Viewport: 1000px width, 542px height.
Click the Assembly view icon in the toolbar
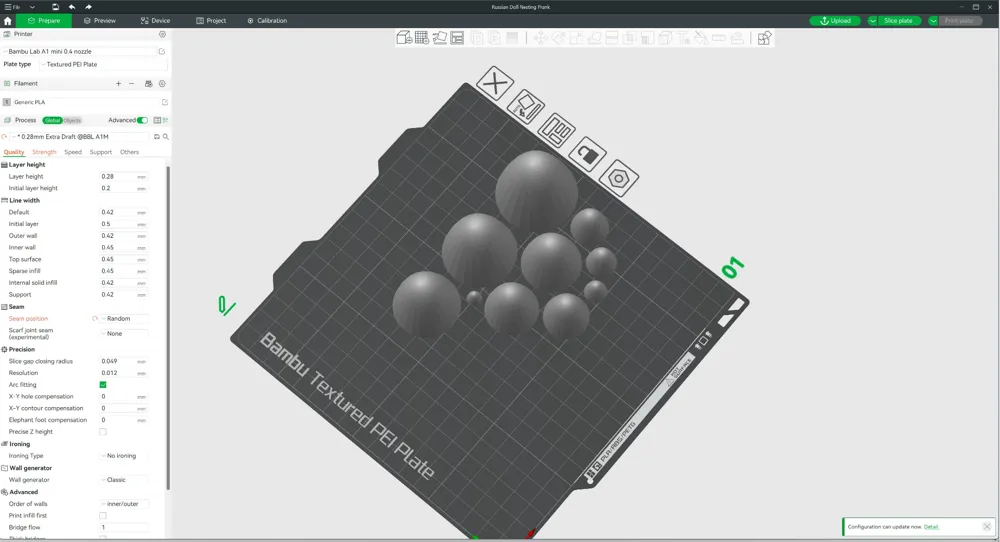tap(764, 38)
